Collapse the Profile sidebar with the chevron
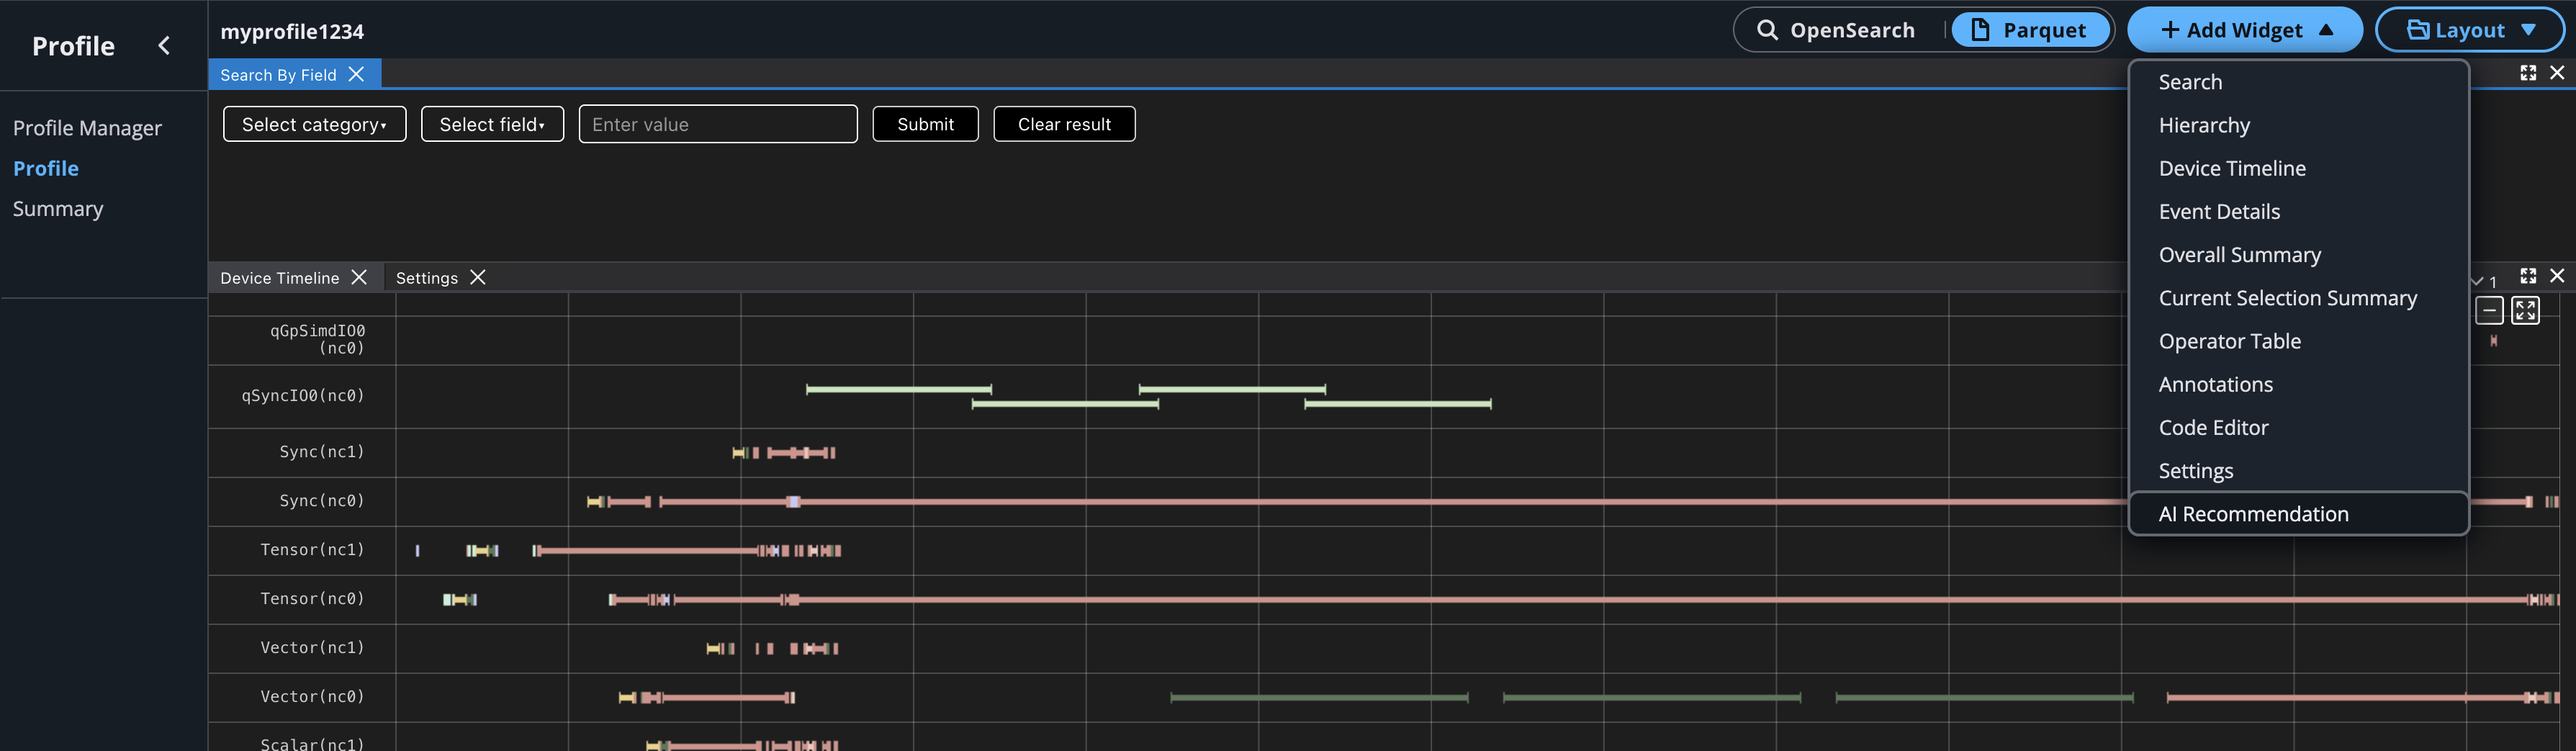This screenshot has height=751, width=2576. click(x=164, y=46)
